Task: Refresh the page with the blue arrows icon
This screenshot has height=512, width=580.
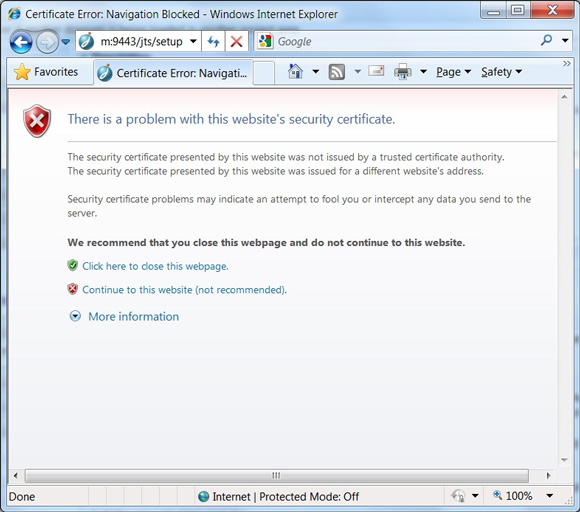Action: pos(213,41)
